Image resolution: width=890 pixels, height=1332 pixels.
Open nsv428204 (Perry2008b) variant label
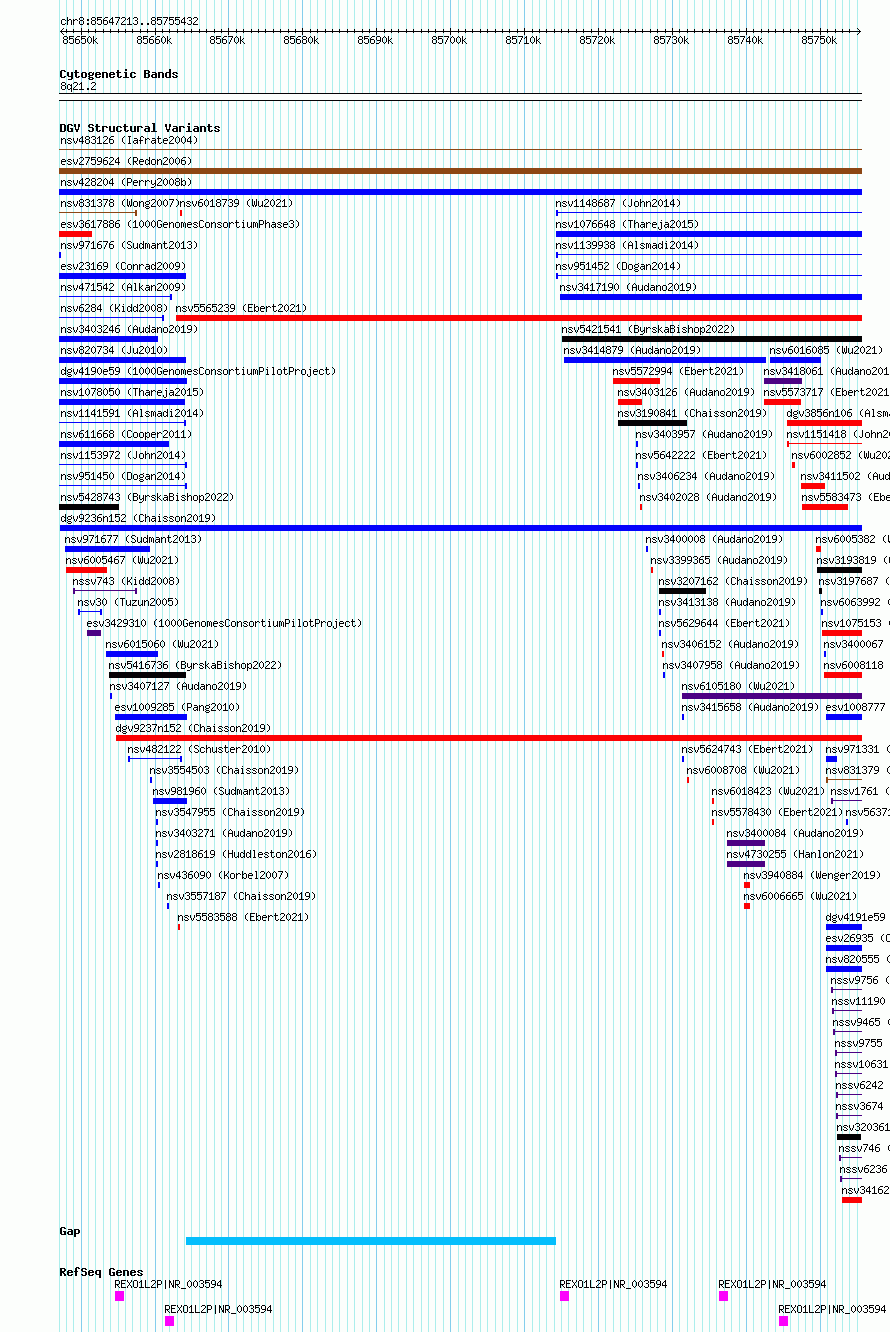(x=126, y=182)
